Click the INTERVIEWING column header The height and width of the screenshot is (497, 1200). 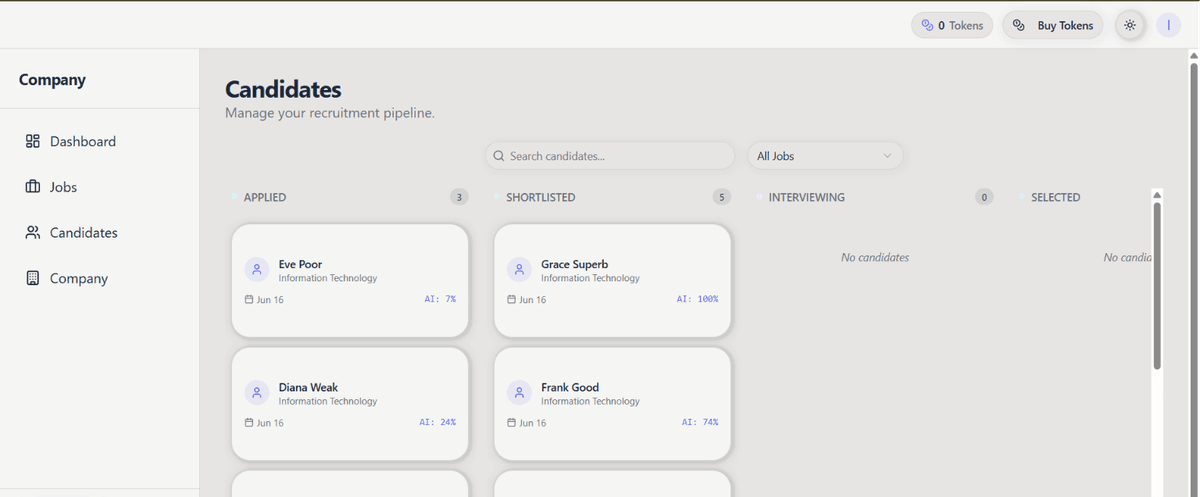(x=807, y=198)
